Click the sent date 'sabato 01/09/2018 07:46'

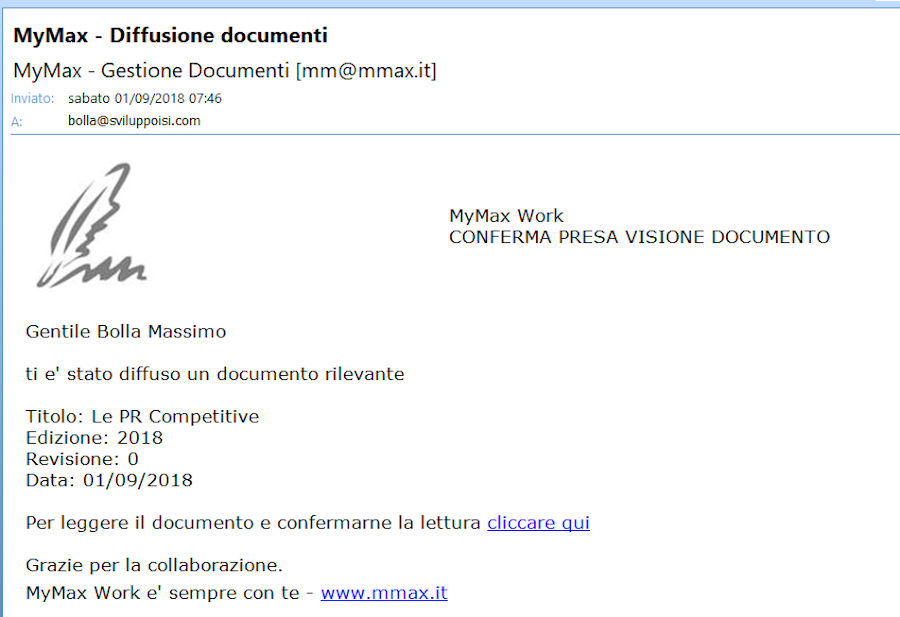pyautogui.click(x=145, y=99)
